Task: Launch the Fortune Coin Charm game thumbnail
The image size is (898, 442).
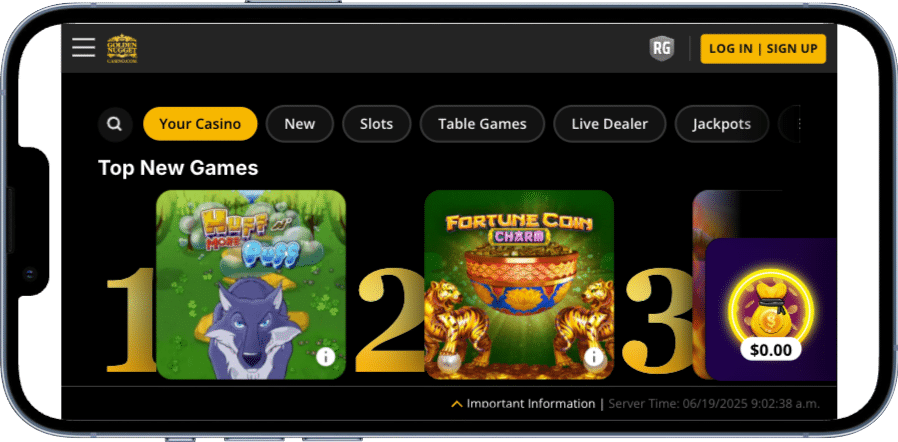Action: click(x=519, y=285)
